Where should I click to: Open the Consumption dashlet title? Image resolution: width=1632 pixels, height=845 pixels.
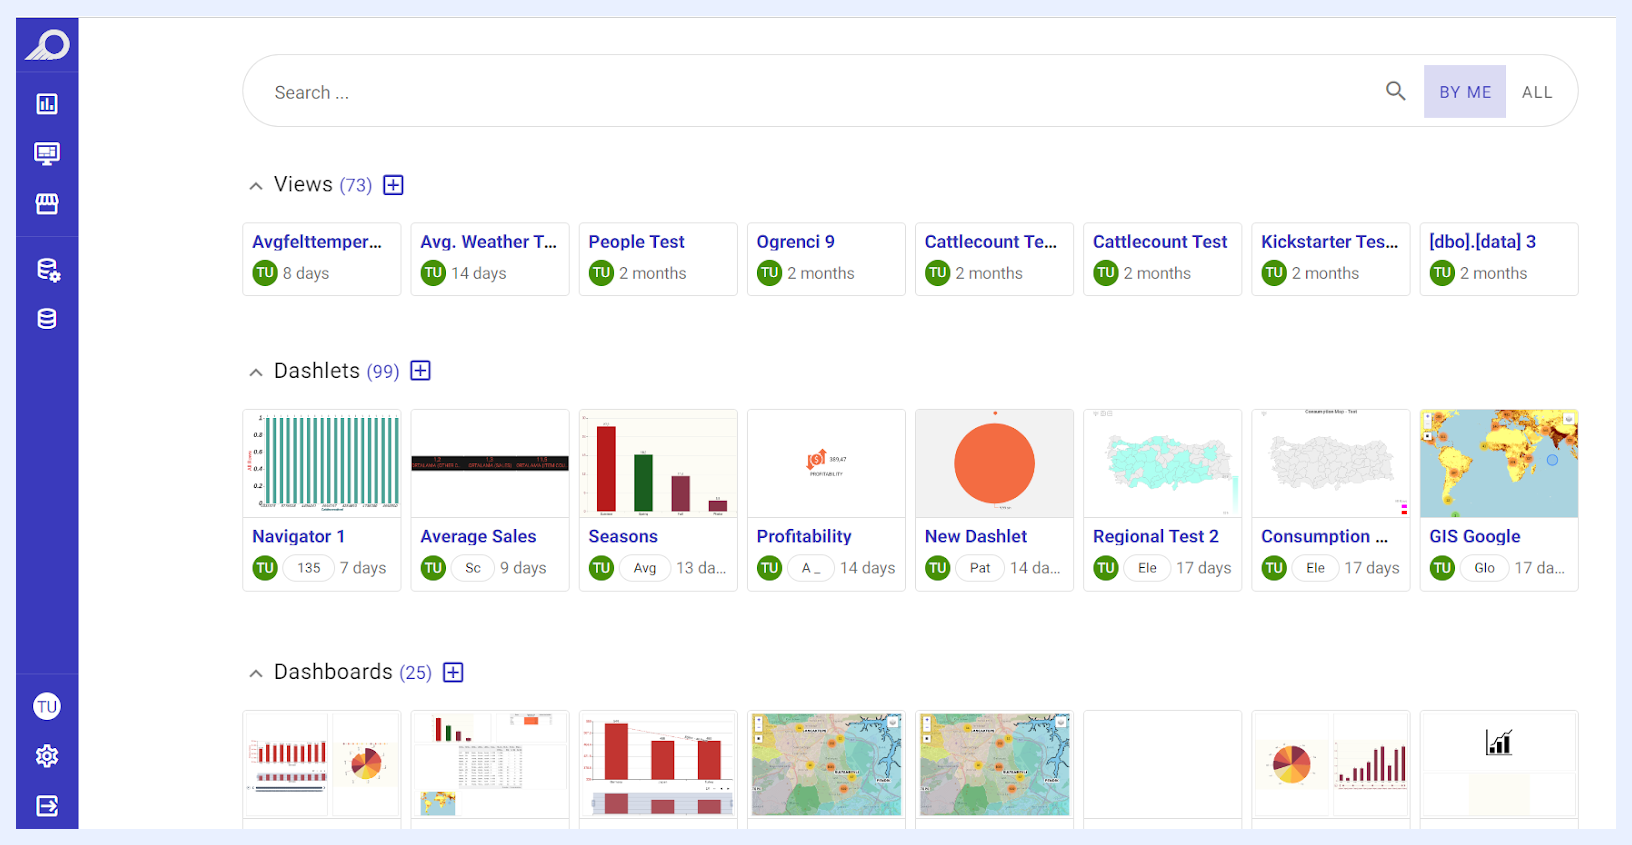pos(1325,537)
